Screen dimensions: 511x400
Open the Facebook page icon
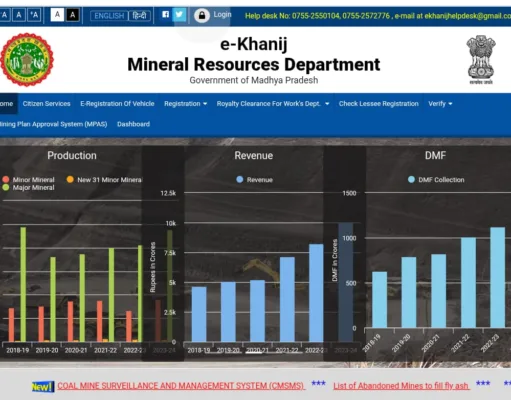click(x=165, y=15)
